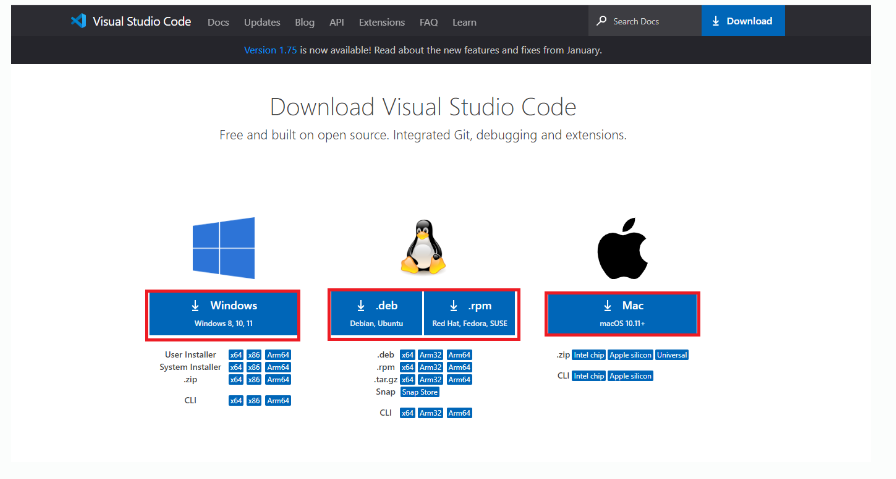Select System Installer Arm64 link
The image size is (896, 479).
278,367
